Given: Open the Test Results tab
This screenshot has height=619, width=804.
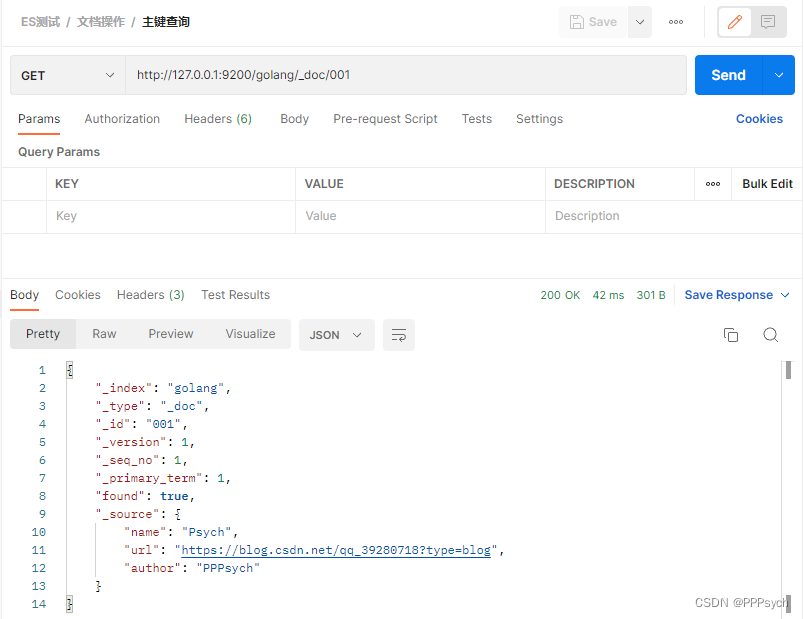Looking at the screenshot, I should click(235, 295).
